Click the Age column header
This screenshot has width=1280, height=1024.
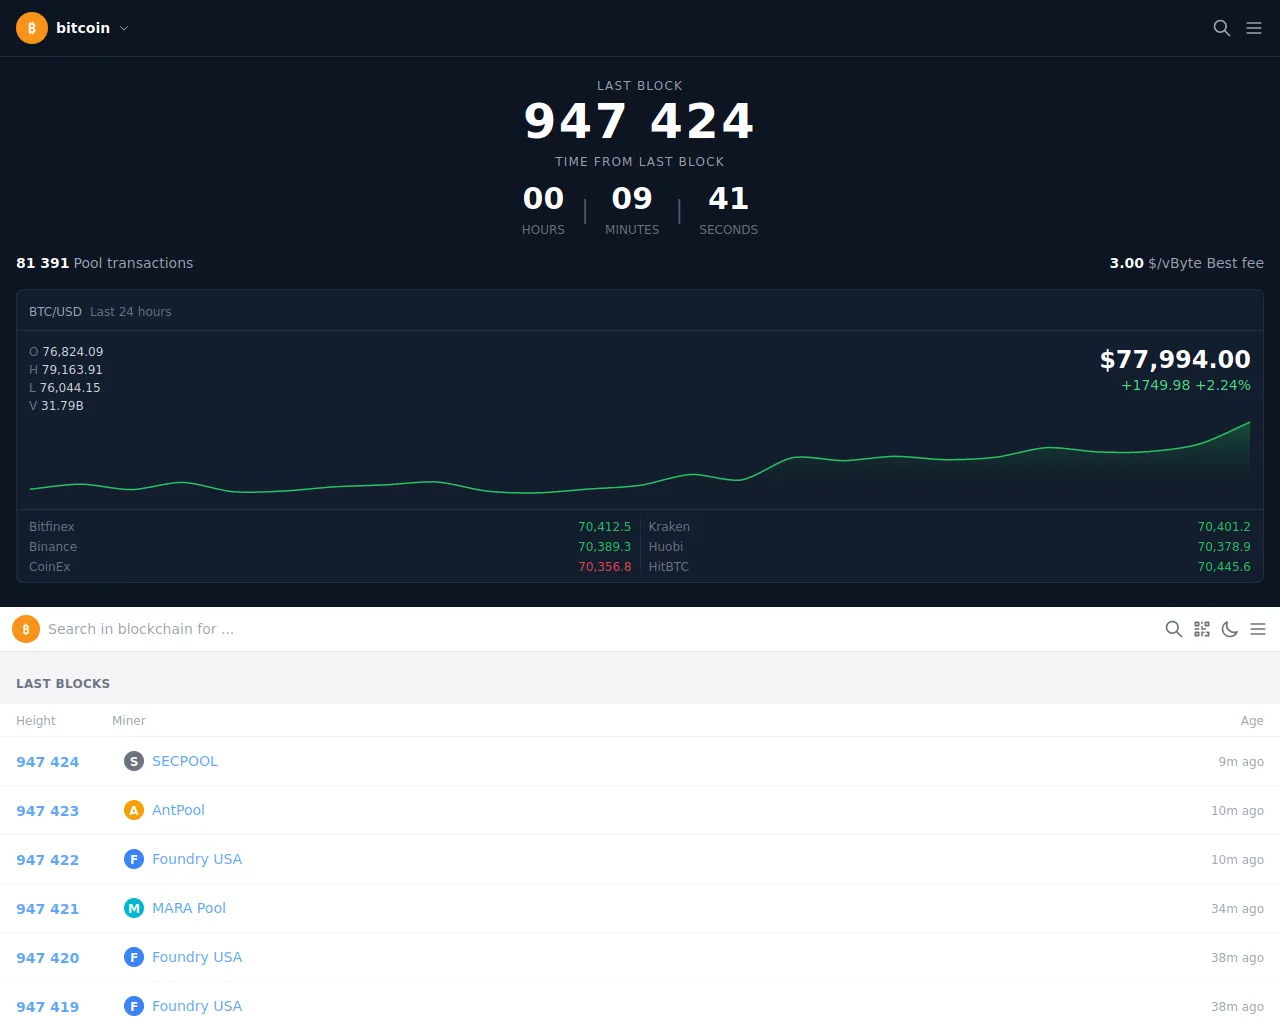point(1252,721)
